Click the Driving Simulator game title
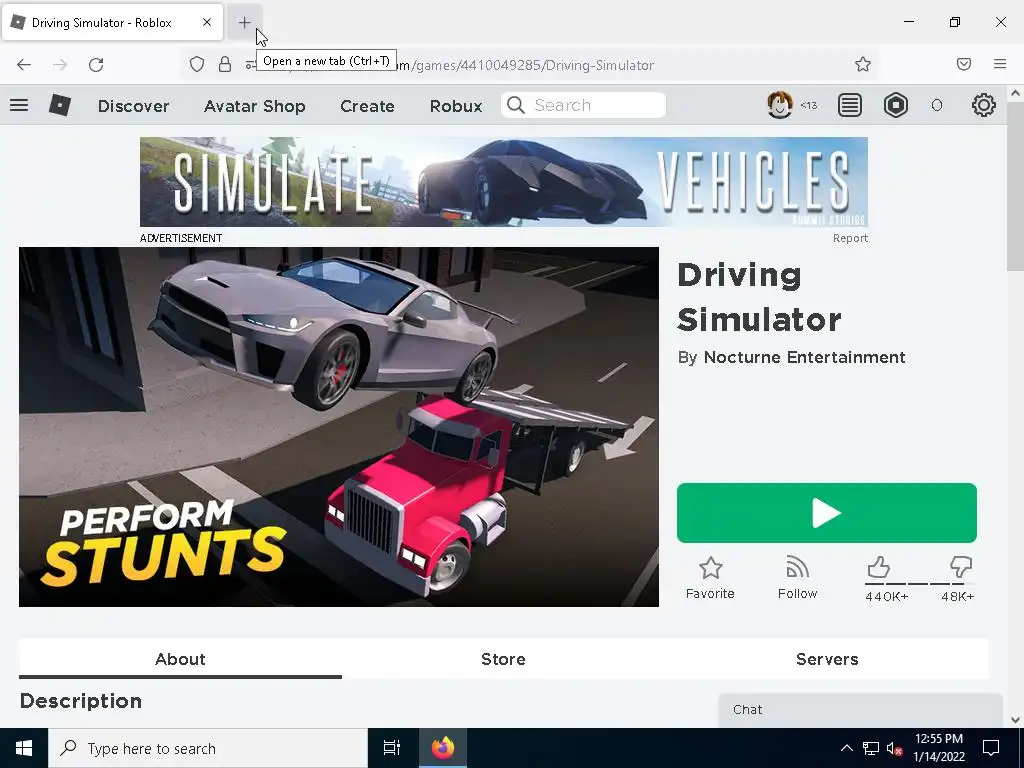 [759, 297]
